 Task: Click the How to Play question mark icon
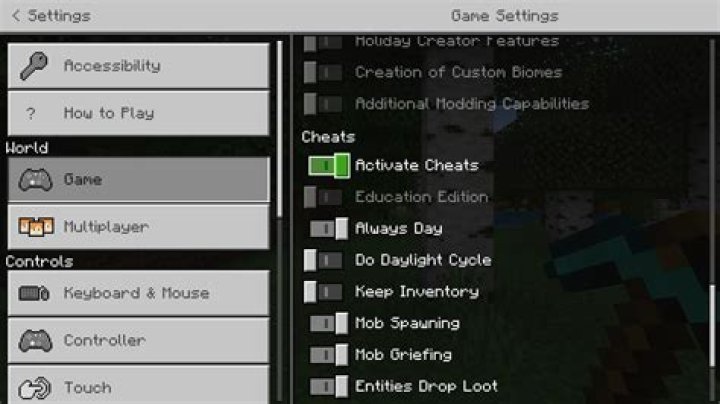pos(31,113)
